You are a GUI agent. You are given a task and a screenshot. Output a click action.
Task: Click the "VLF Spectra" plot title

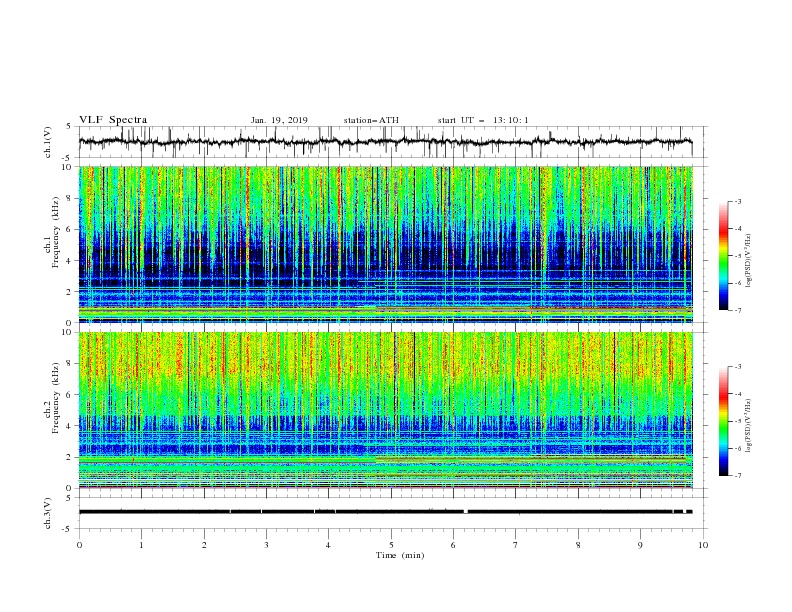click(x=113, y=120)
